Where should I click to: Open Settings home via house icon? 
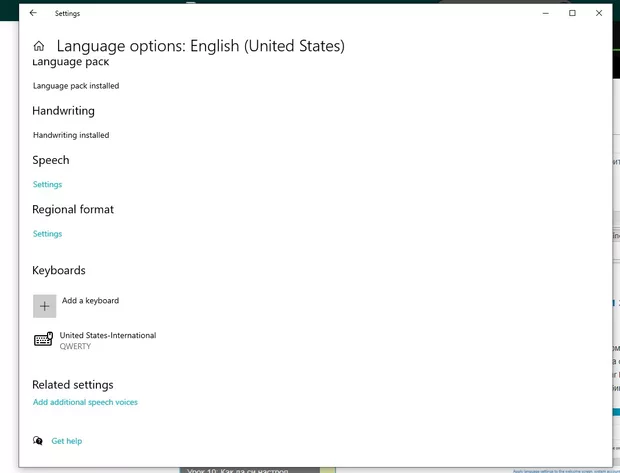(39, 46)
